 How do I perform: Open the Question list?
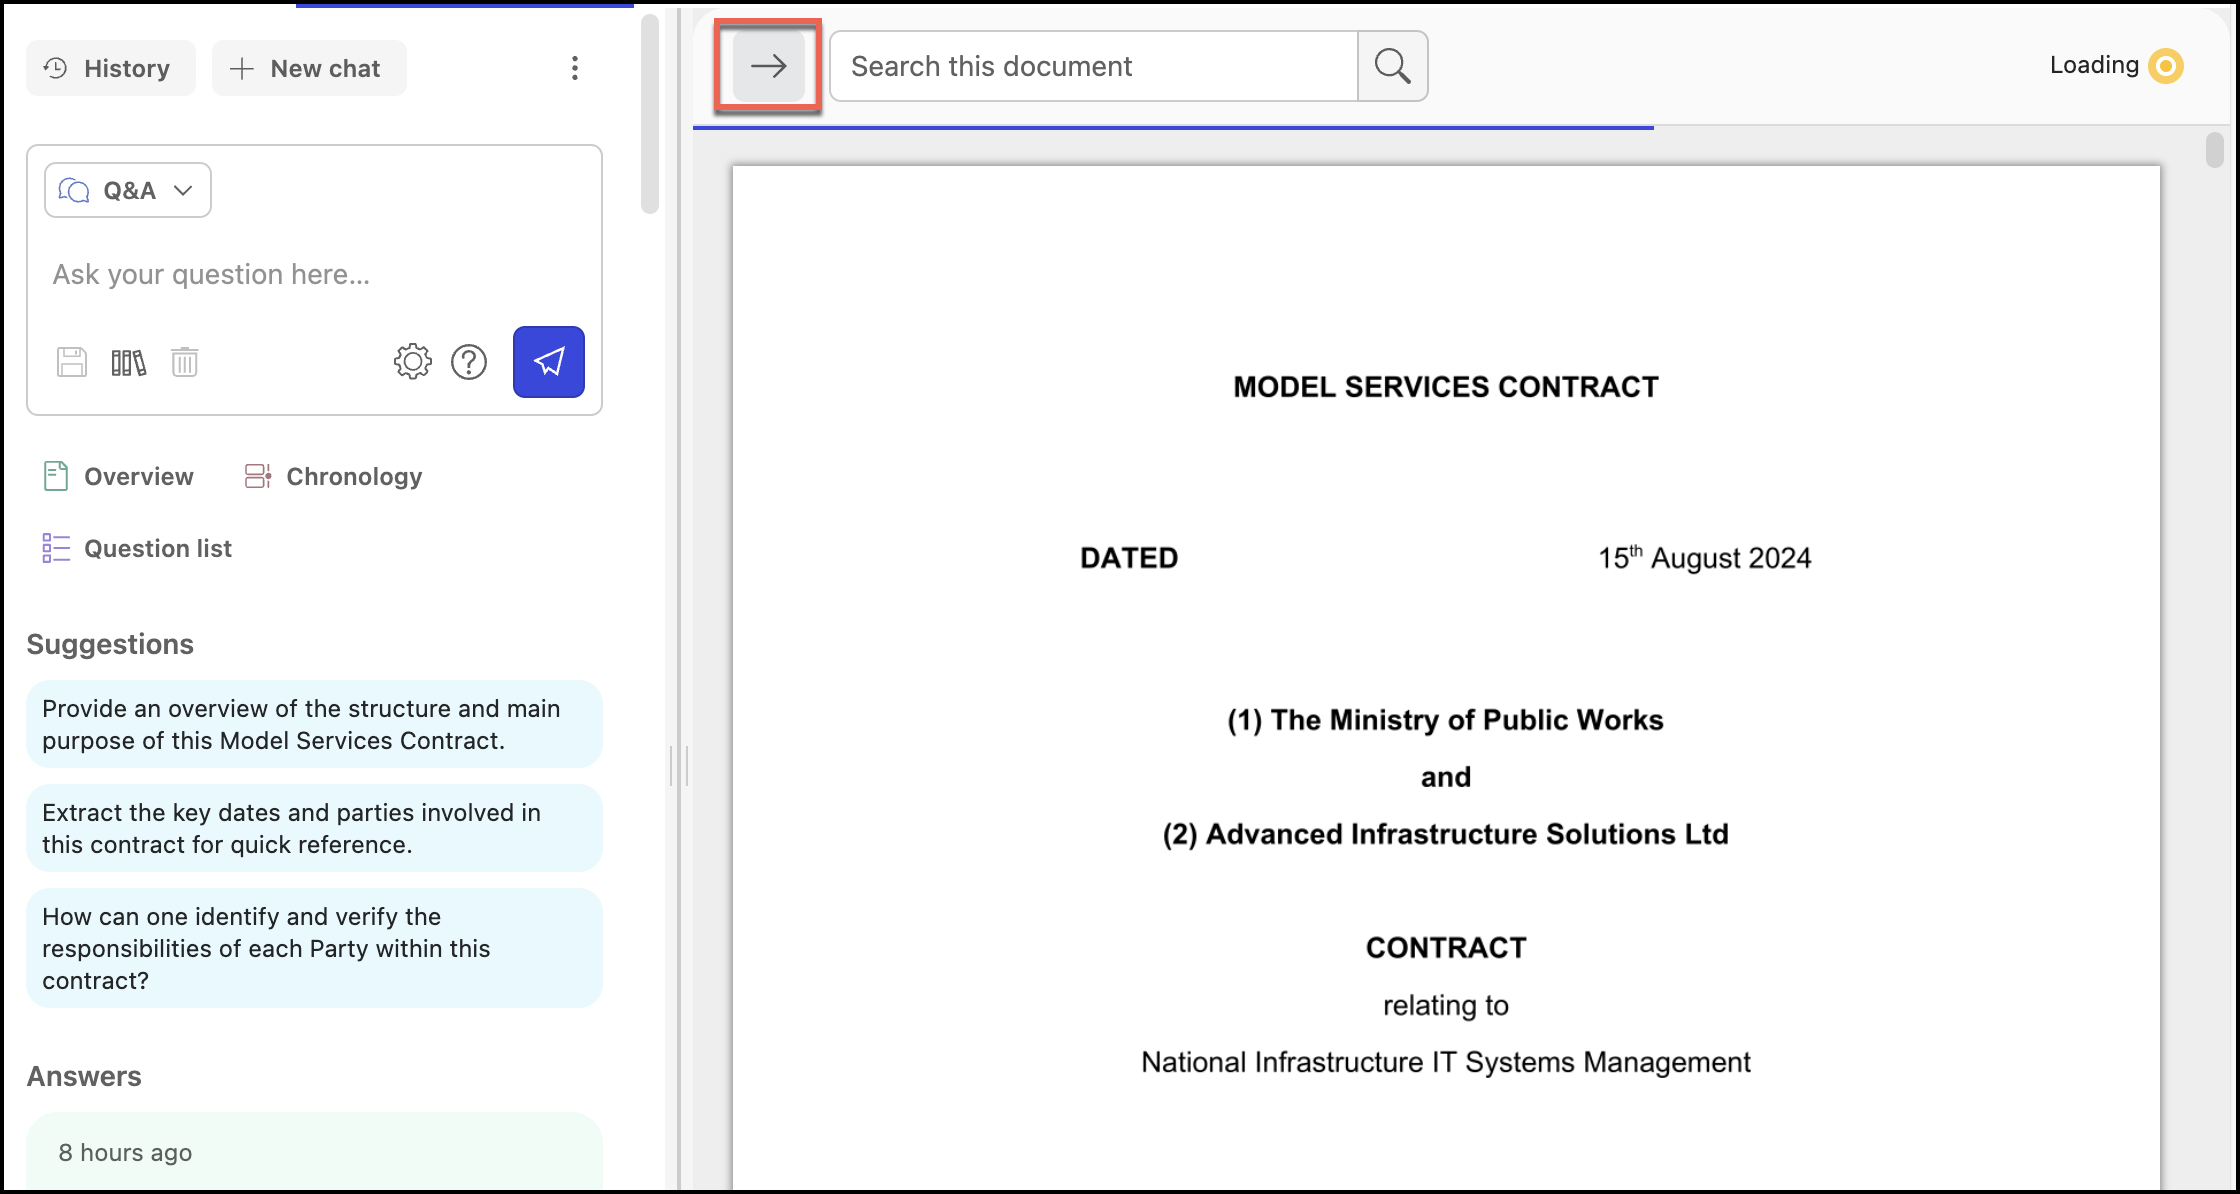click(138, 548)
